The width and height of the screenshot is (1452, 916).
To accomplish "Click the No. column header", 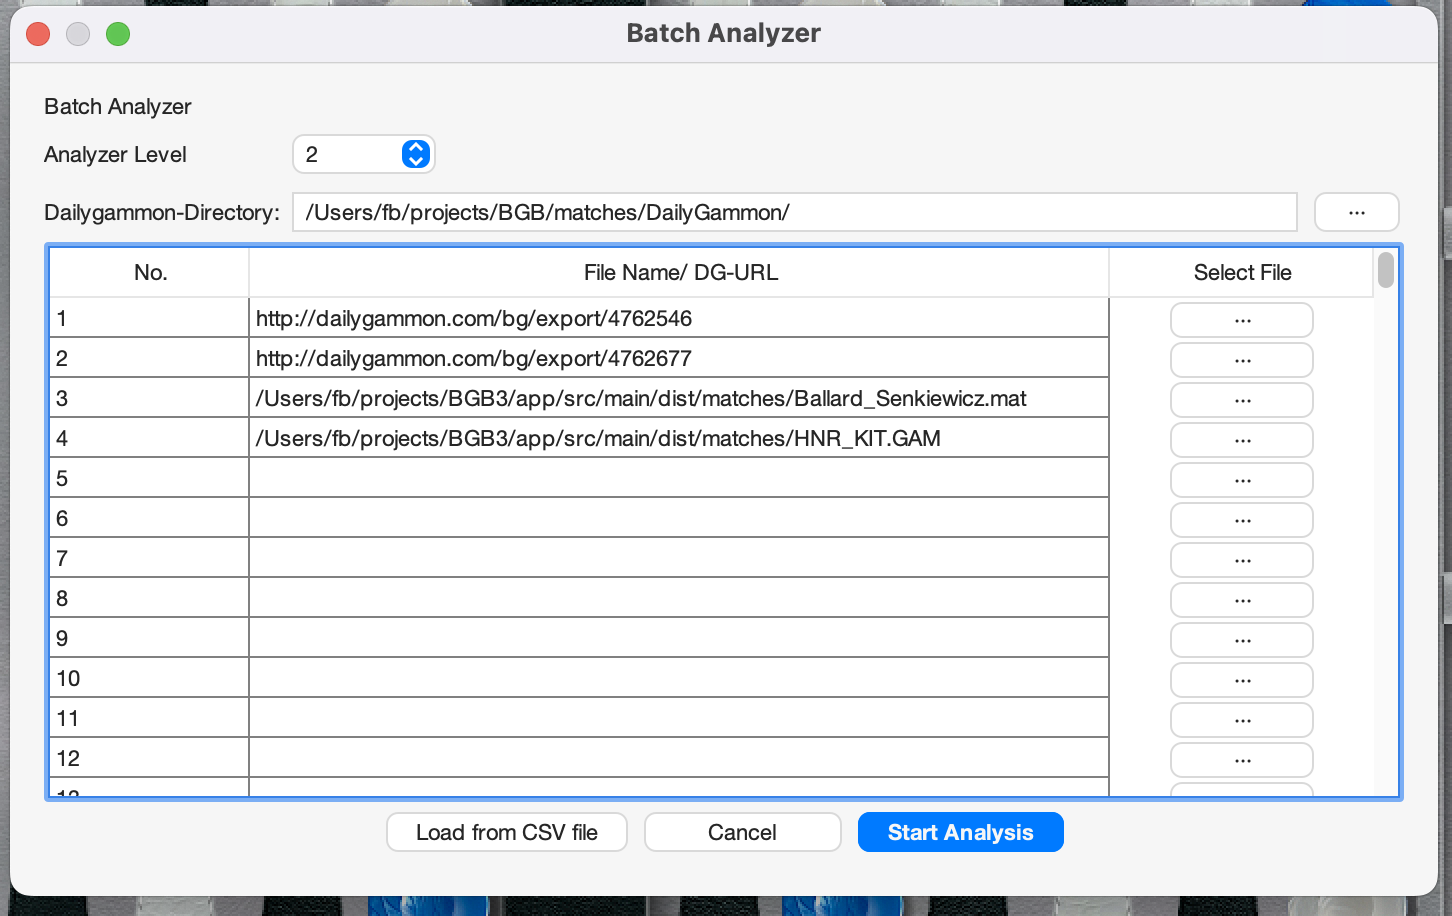I will tap(150, 272).
